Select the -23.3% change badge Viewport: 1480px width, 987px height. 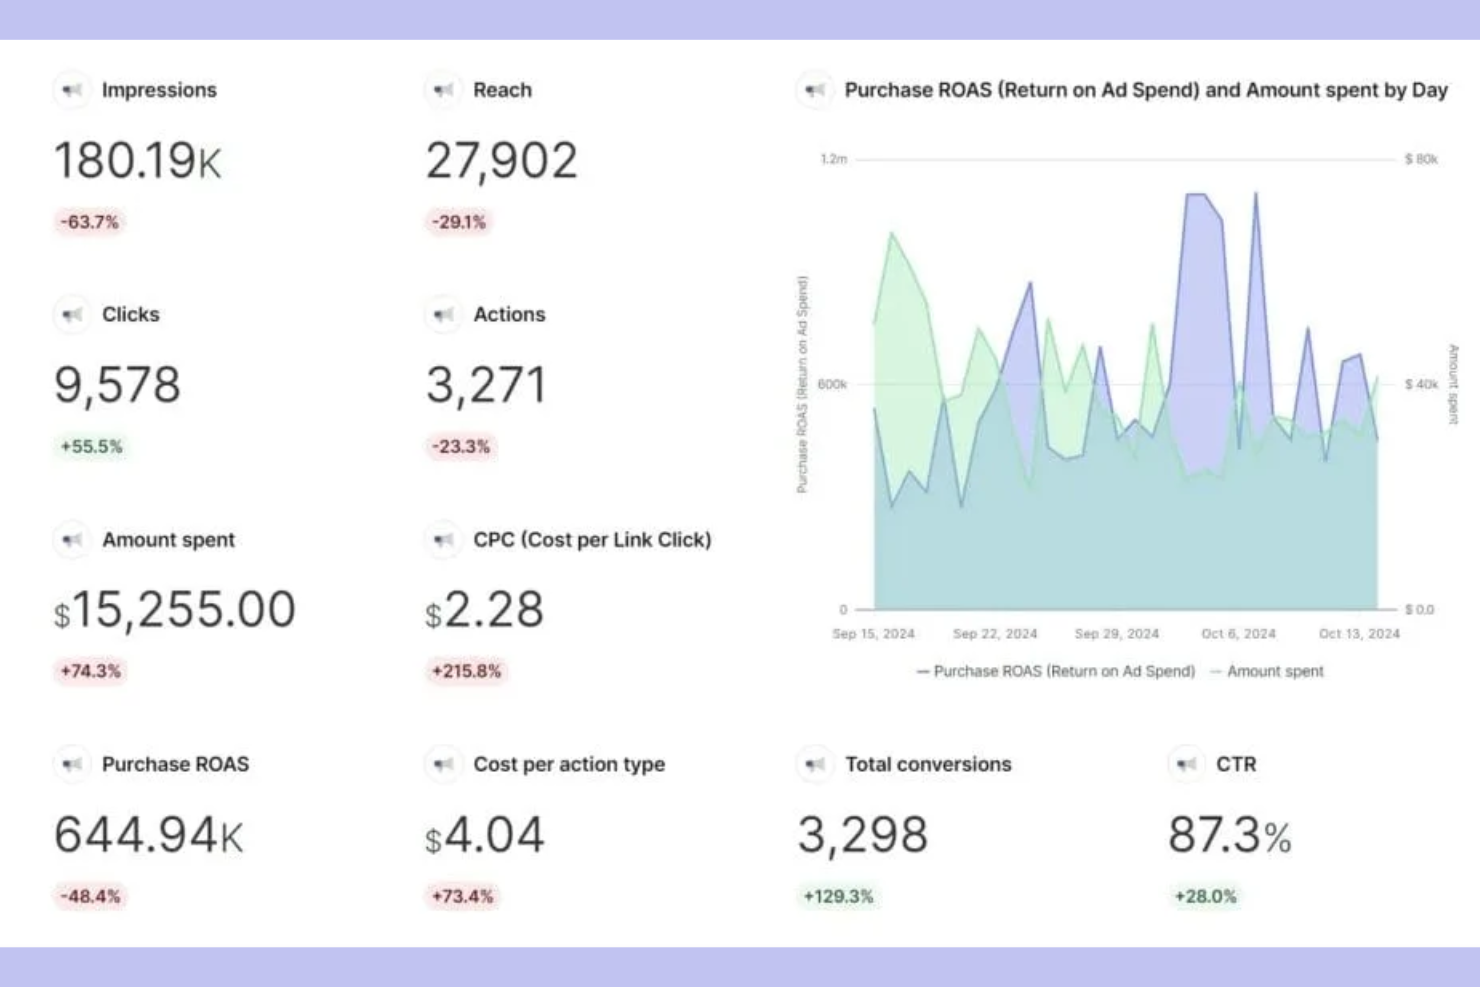(461, 446)
